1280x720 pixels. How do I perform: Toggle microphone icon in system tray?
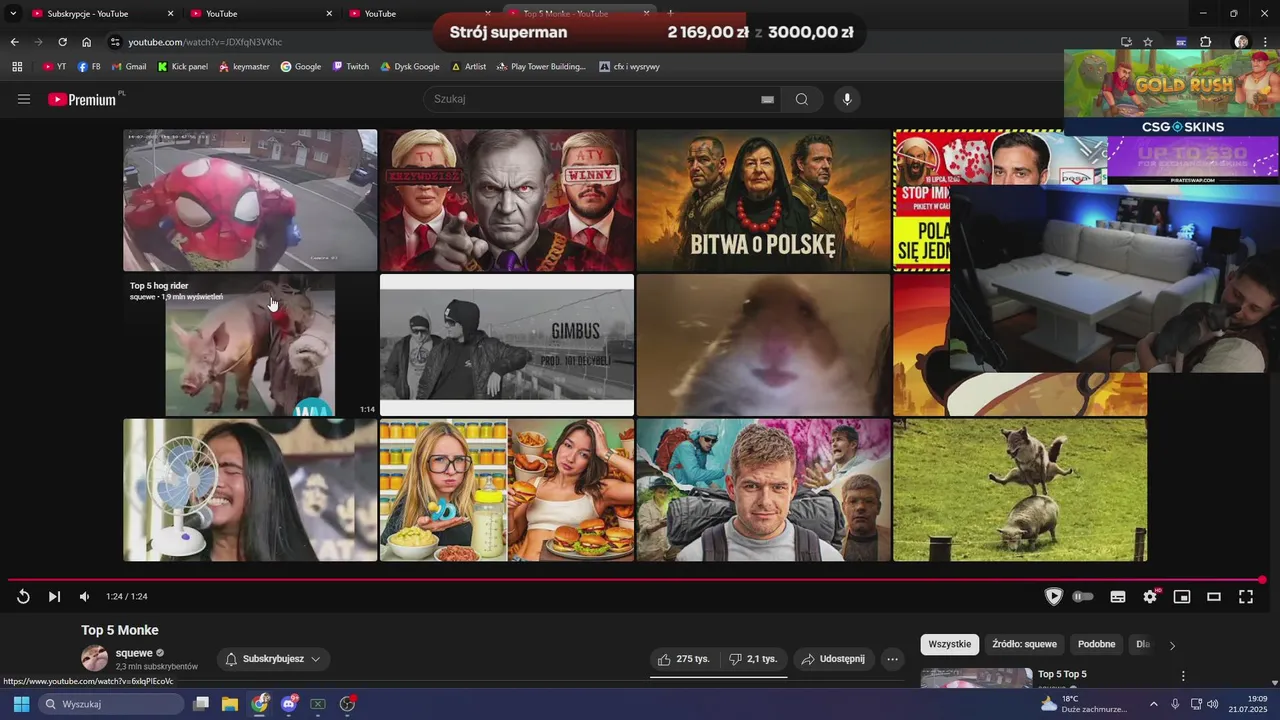click(x=1175, y=704)
